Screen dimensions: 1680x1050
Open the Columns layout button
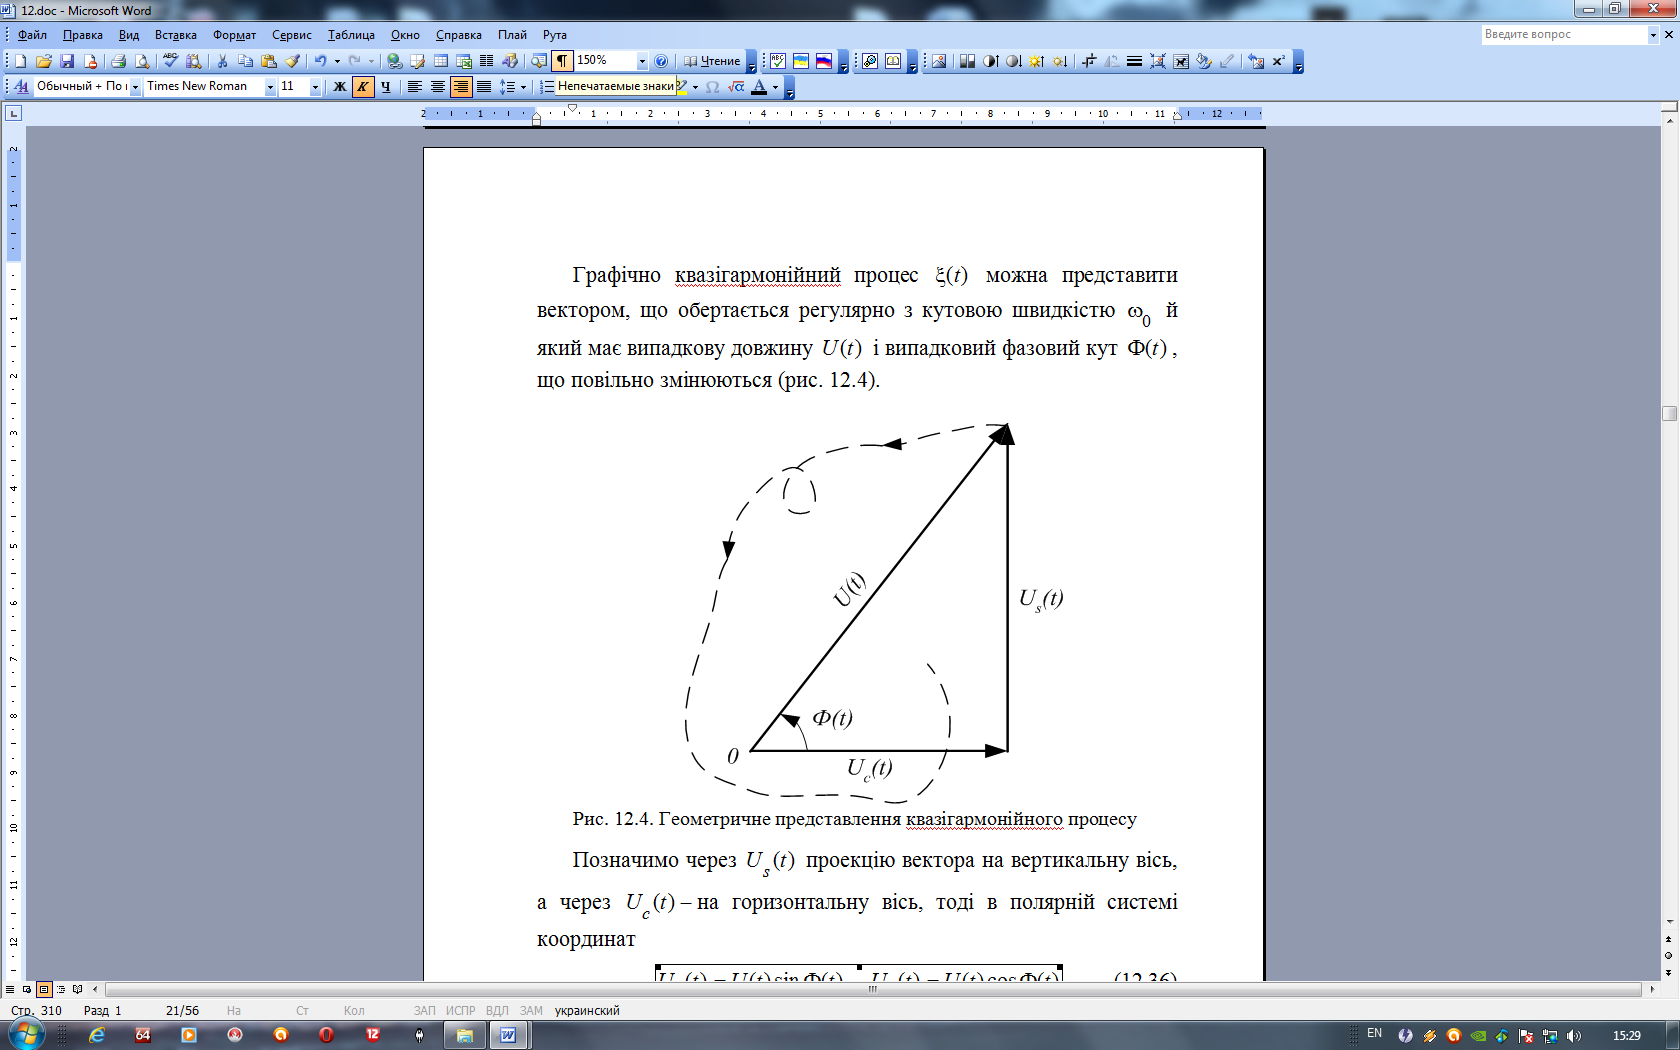[x=487, y=61]
